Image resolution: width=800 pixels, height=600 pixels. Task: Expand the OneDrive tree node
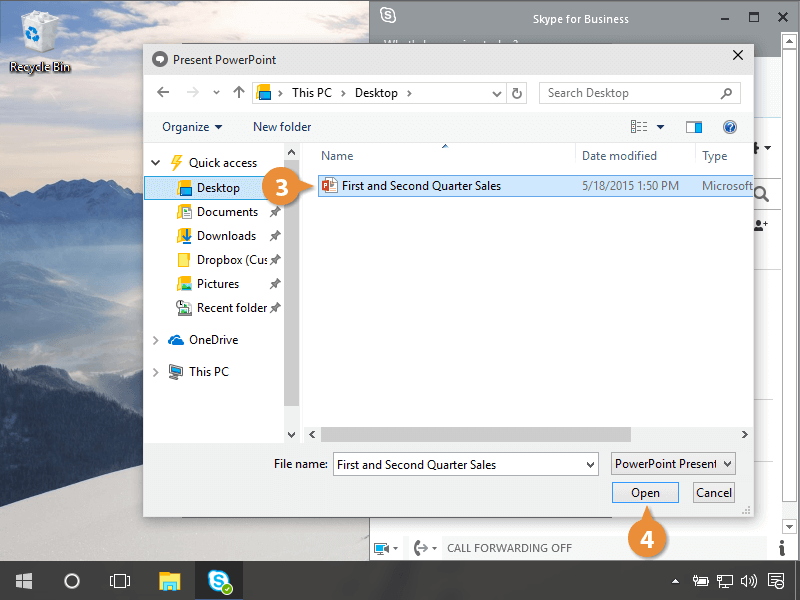[155, 340]
